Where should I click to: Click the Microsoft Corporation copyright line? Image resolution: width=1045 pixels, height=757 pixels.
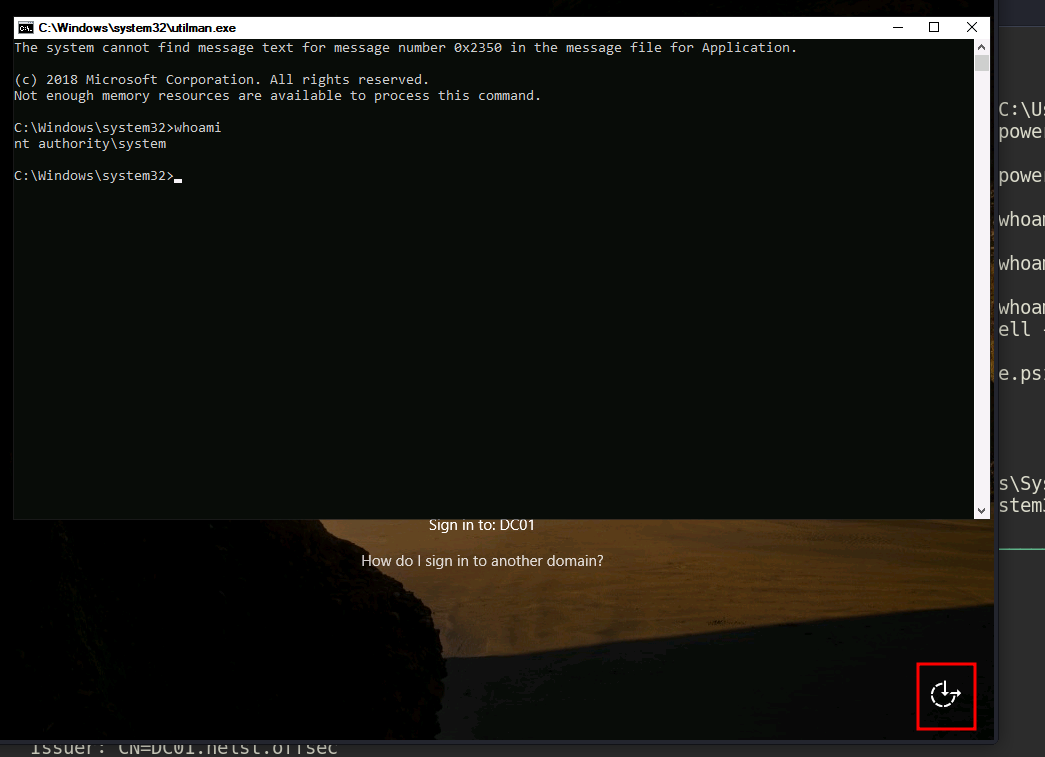pos(221,80)
